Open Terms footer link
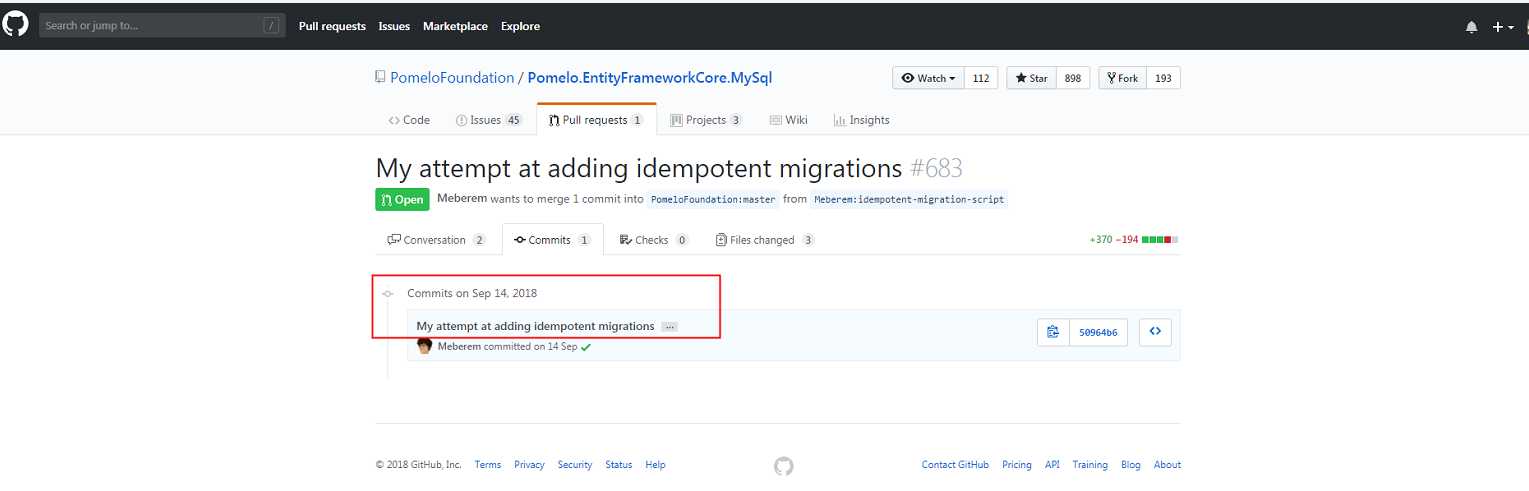Image resolution: width=1529 pixels, height=491 pixels. pyautogui.click(x=488, y=465)
